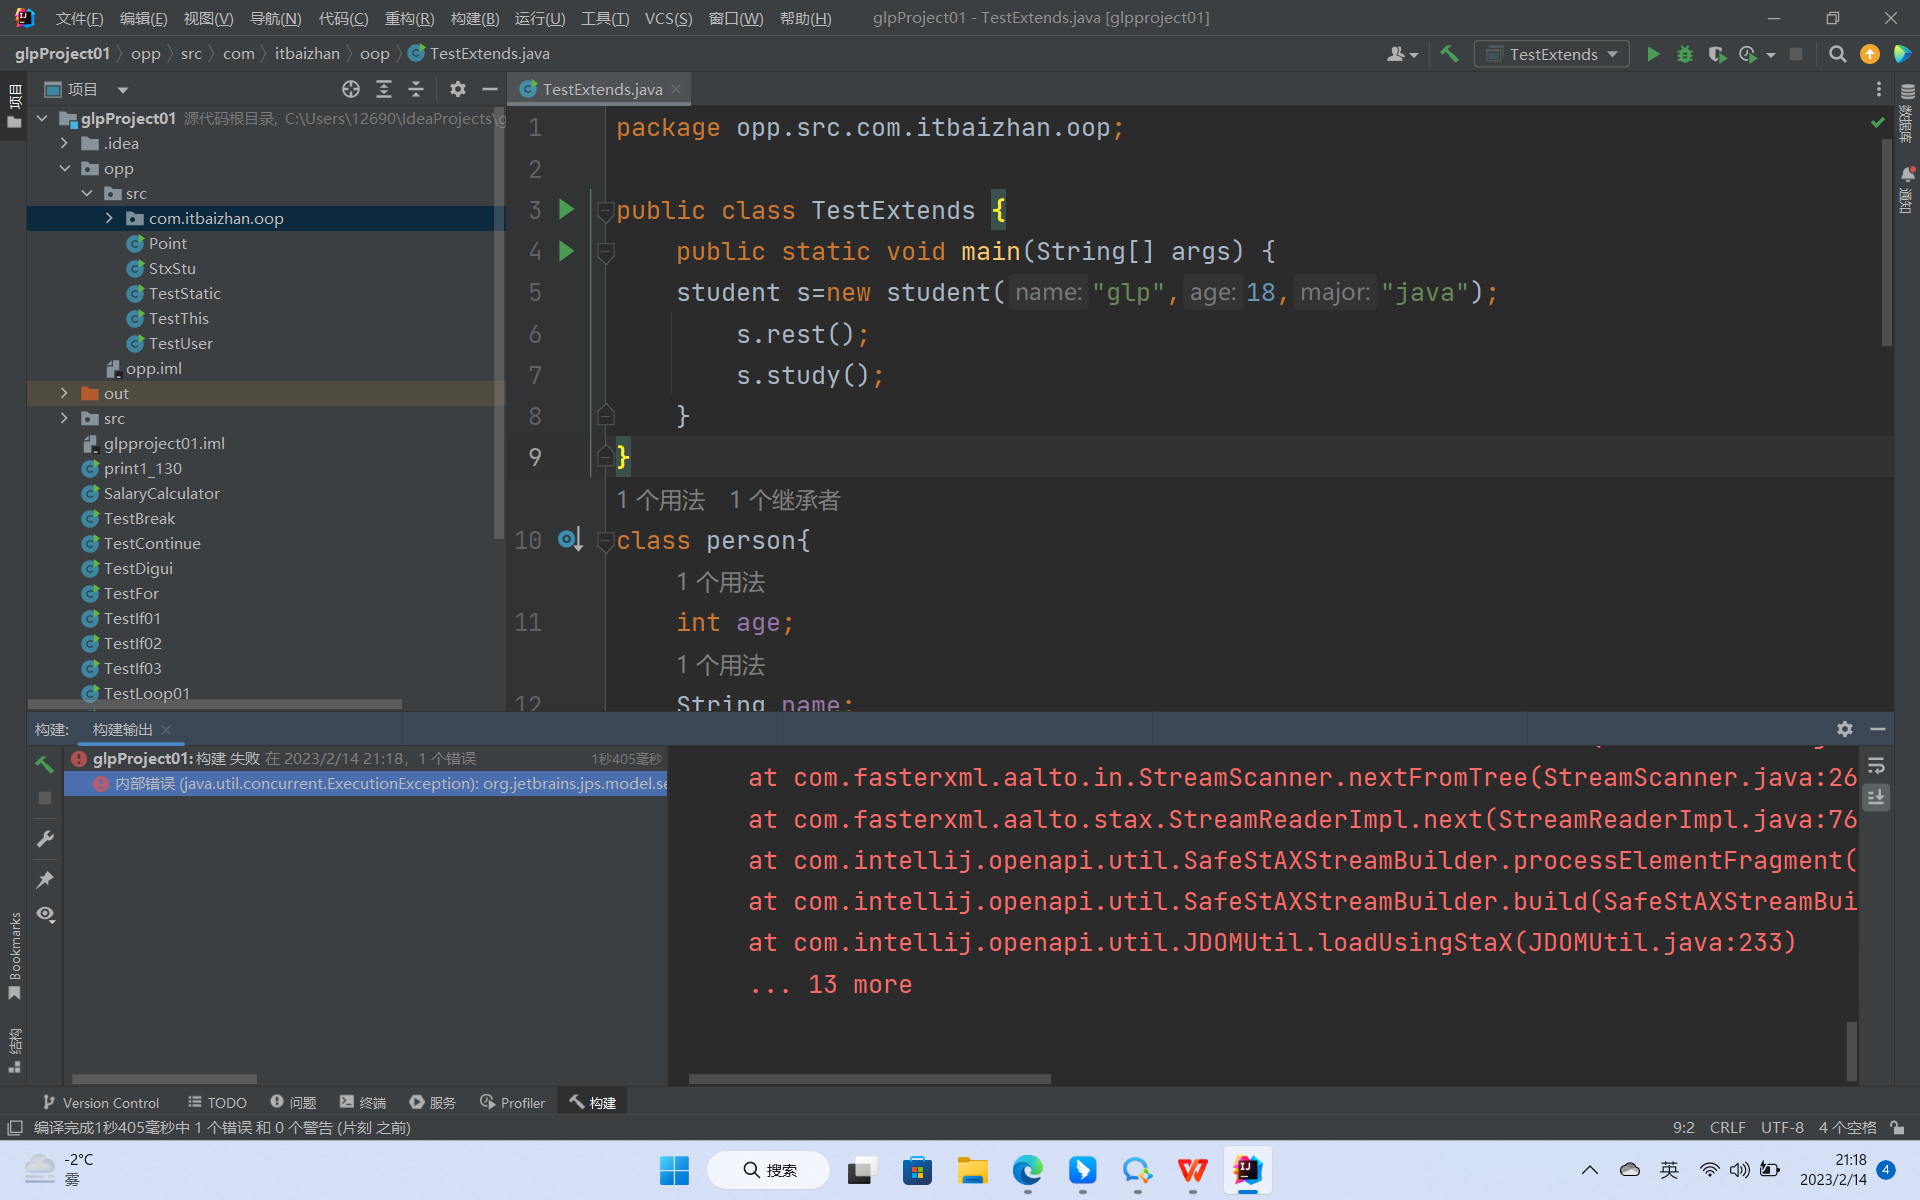Open the TODO tool window

[217, 1102]
